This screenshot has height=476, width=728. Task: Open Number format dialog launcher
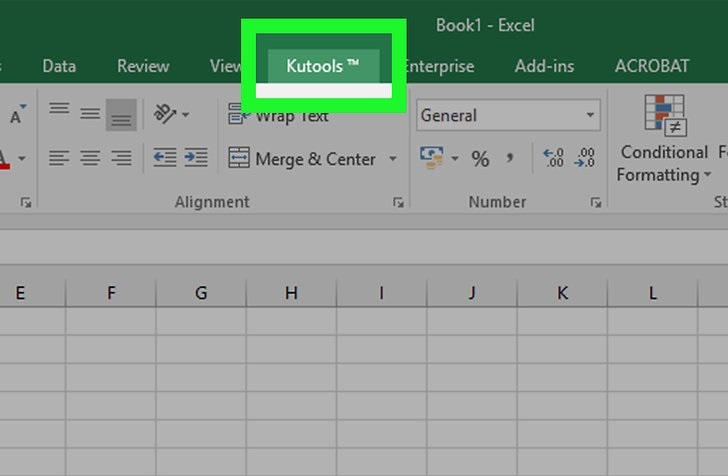click(x=596, y=202)
